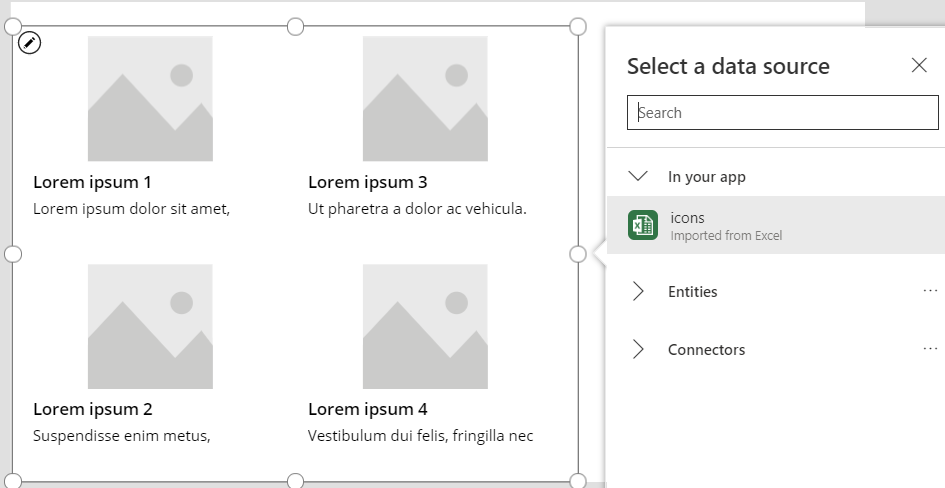Viewport: 945px width, 488px height.
Task: Click the pencil edit icon on gallery
Action: click(x=30, y=43)
